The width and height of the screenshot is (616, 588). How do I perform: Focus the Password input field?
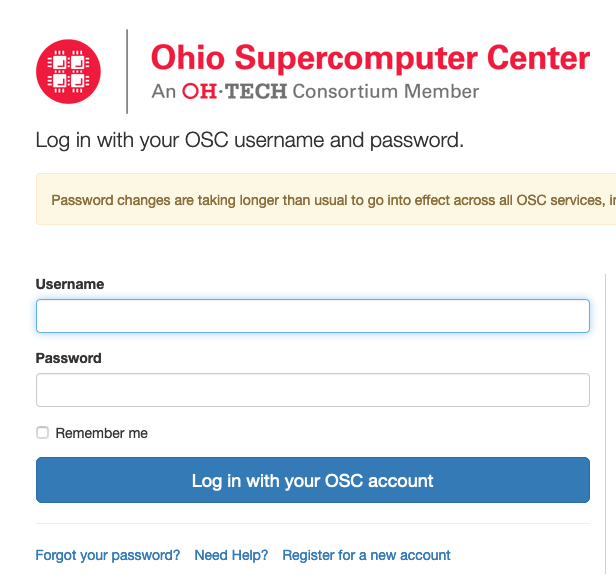(x=313, y=390)
